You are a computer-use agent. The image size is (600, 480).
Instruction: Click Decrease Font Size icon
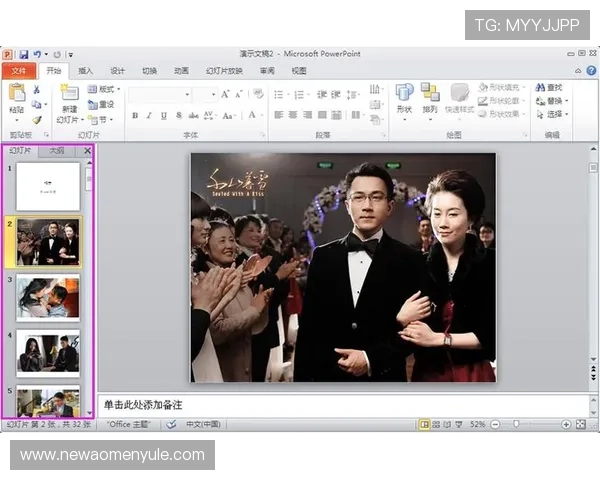pyautogui.click(x=239, y=94)
